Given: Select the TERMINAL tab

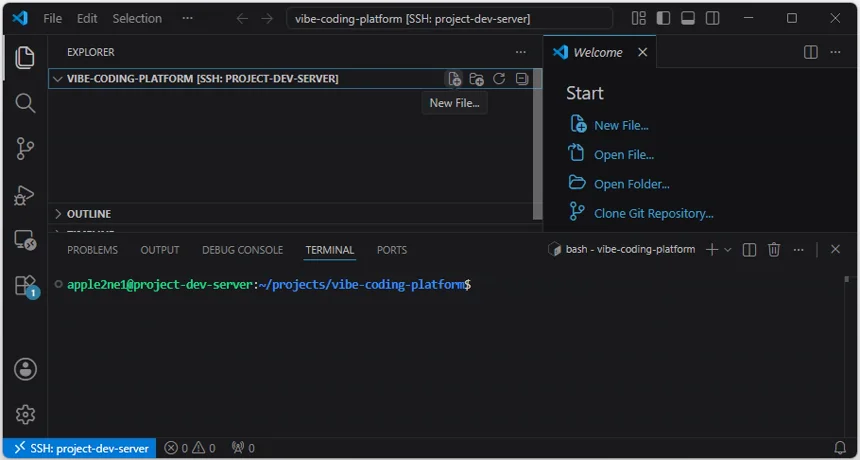Looking at the screenshot, I should coord(330,250).
